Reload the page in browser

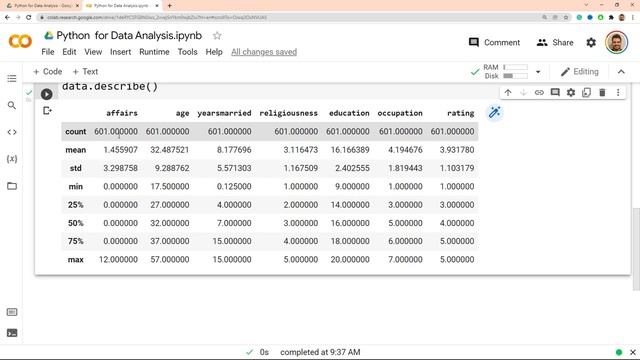[29, 18]
